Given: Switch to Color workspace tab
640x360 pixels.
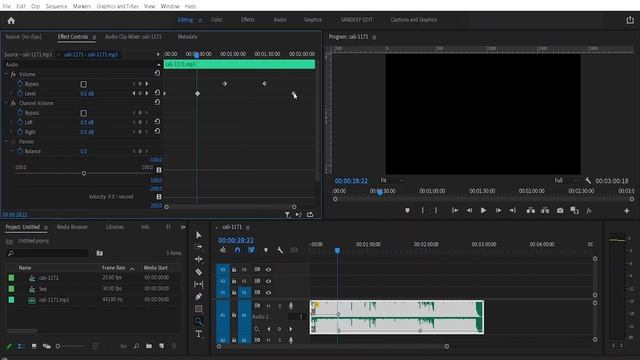Looking at the screenshot, I should pos(217,20).
